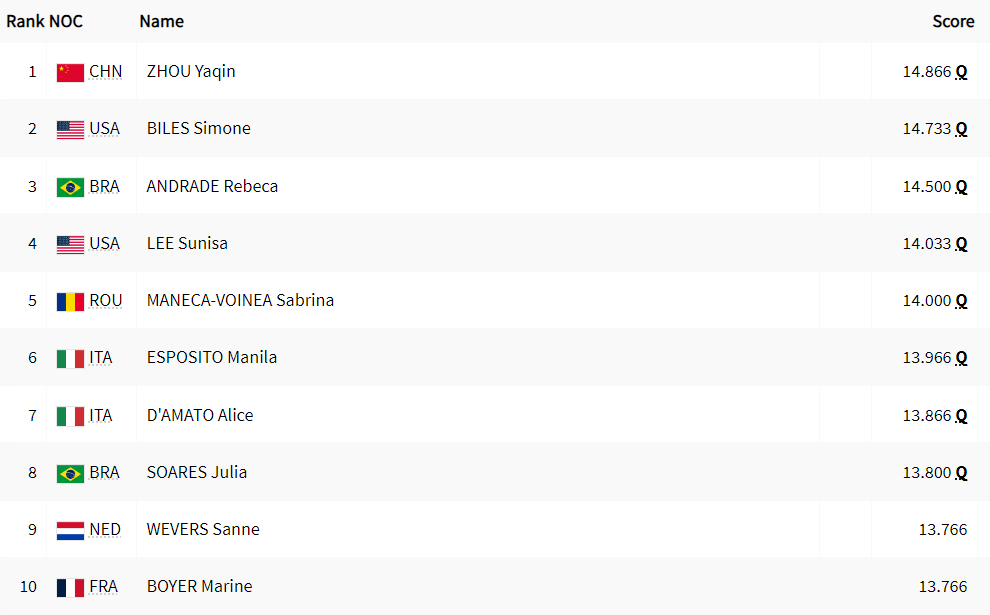The height and width of the screenshot is (615, 990).
Task: Sort by the Name column header
Action: pyautogui.click(x=162, y=21)
